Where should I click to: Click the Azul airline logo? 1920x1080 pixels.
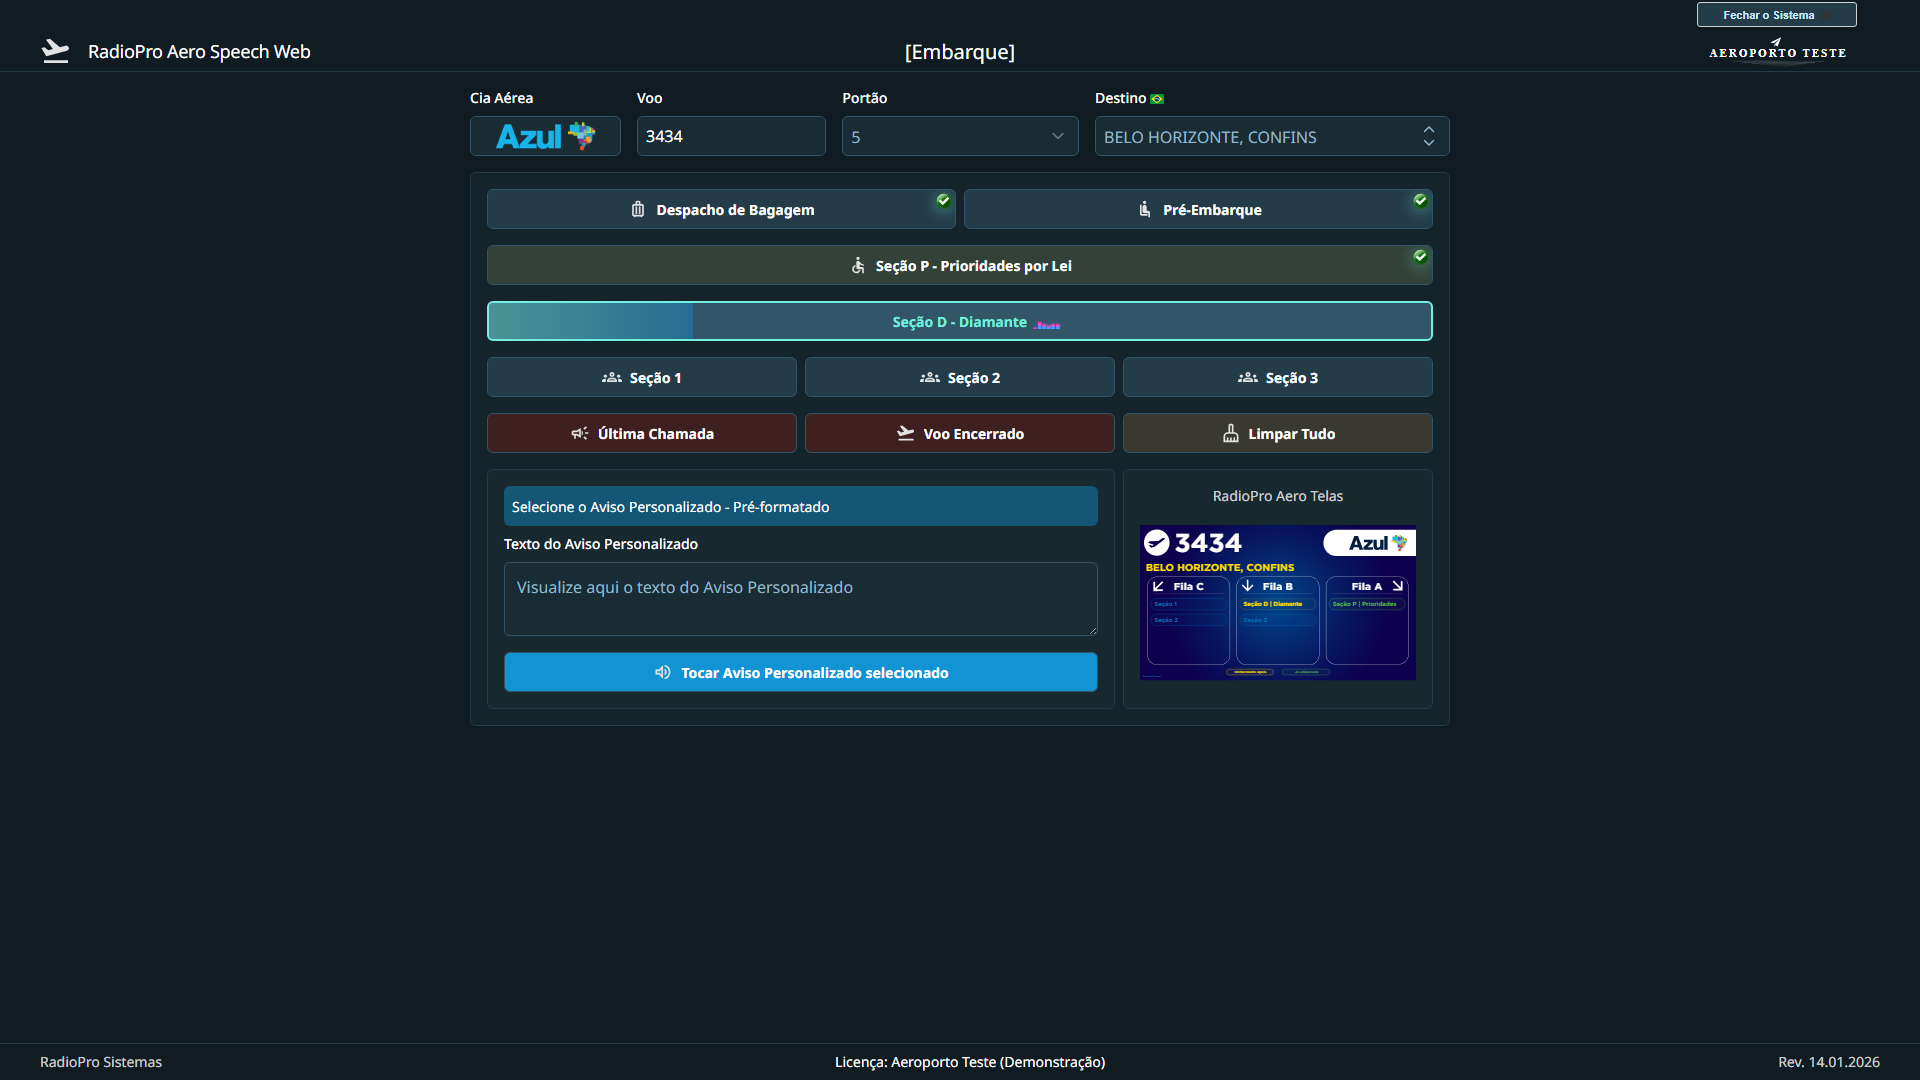pyautogui.click(x=545, y=136)
